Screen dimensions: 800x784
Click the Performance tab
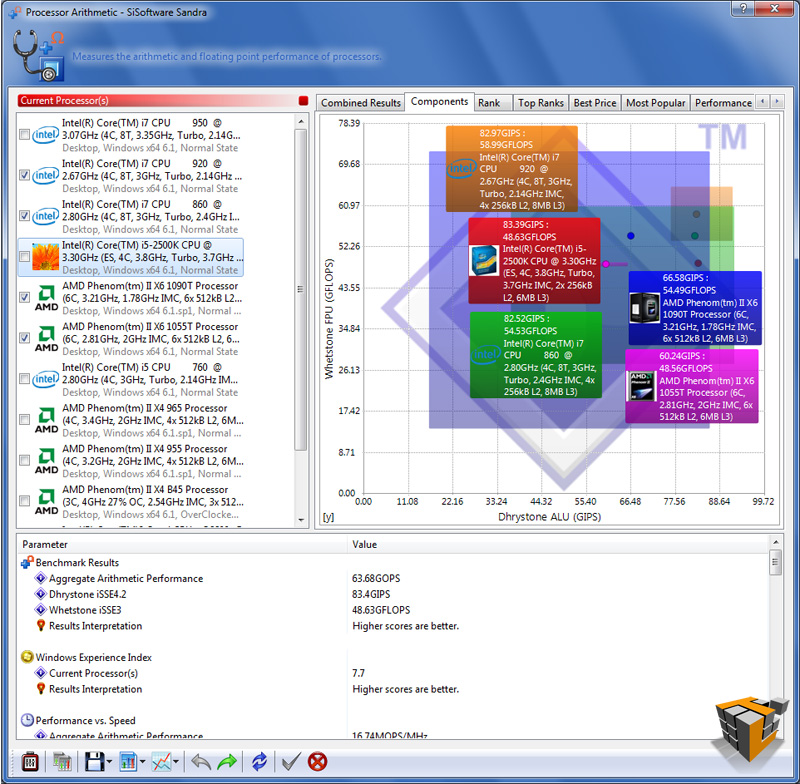(723, 103)
